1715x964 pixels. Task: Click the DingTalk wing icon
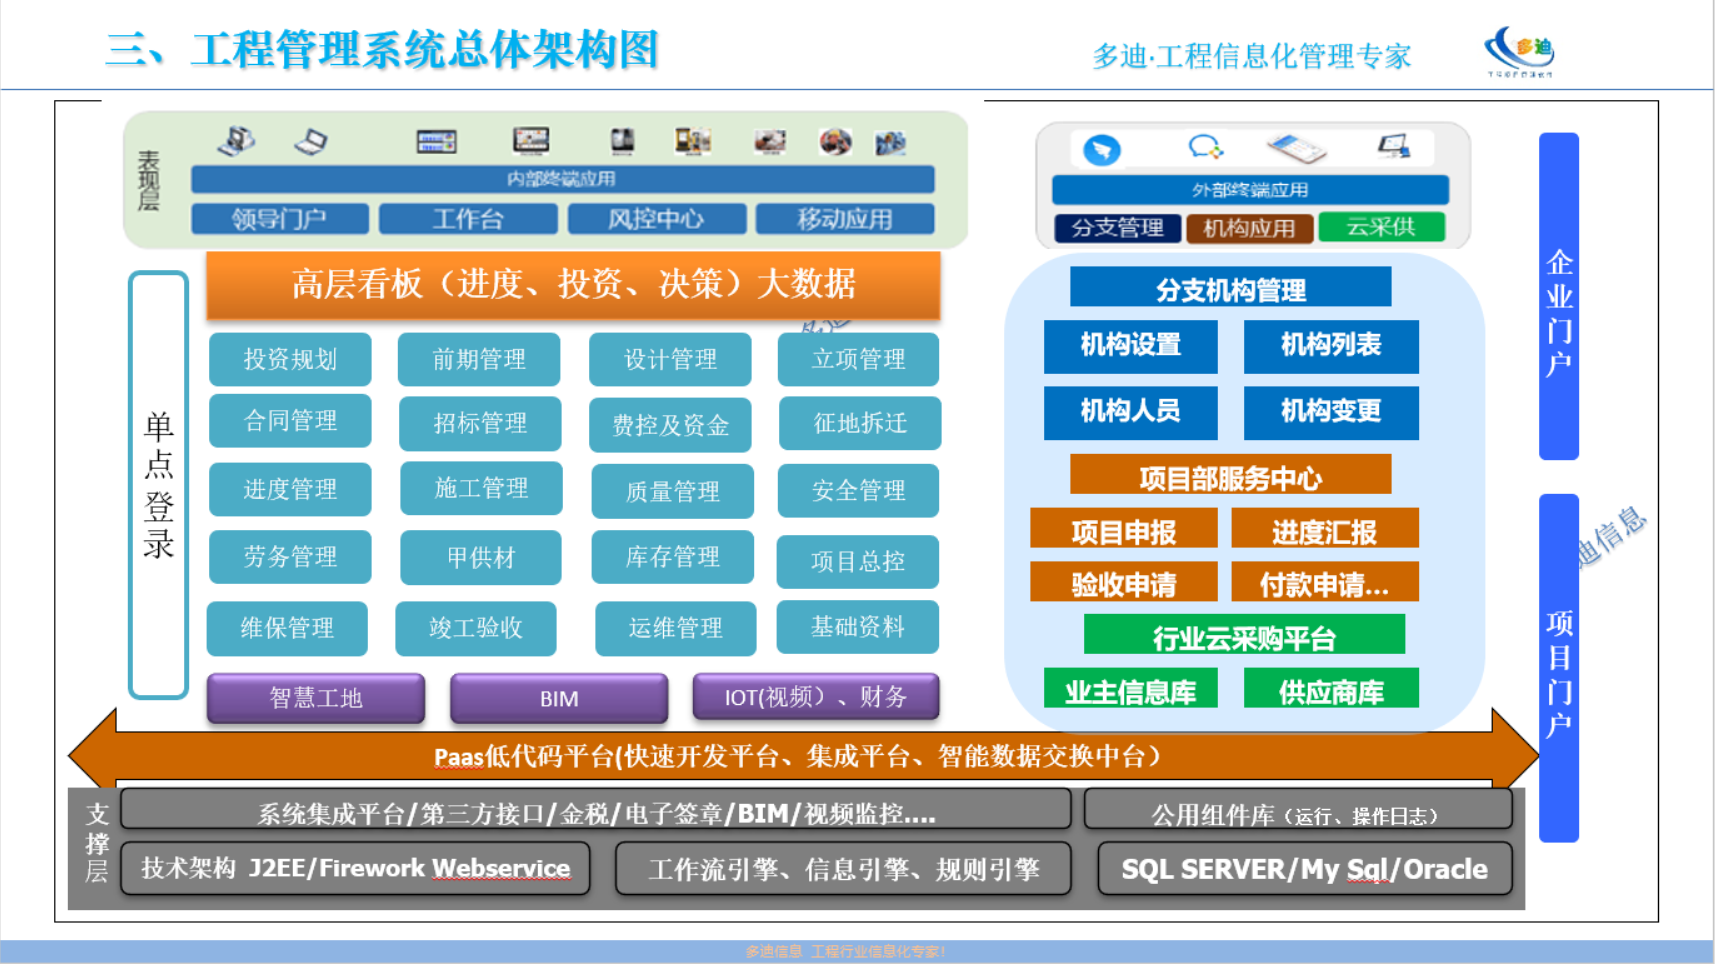click(1102, 150)
